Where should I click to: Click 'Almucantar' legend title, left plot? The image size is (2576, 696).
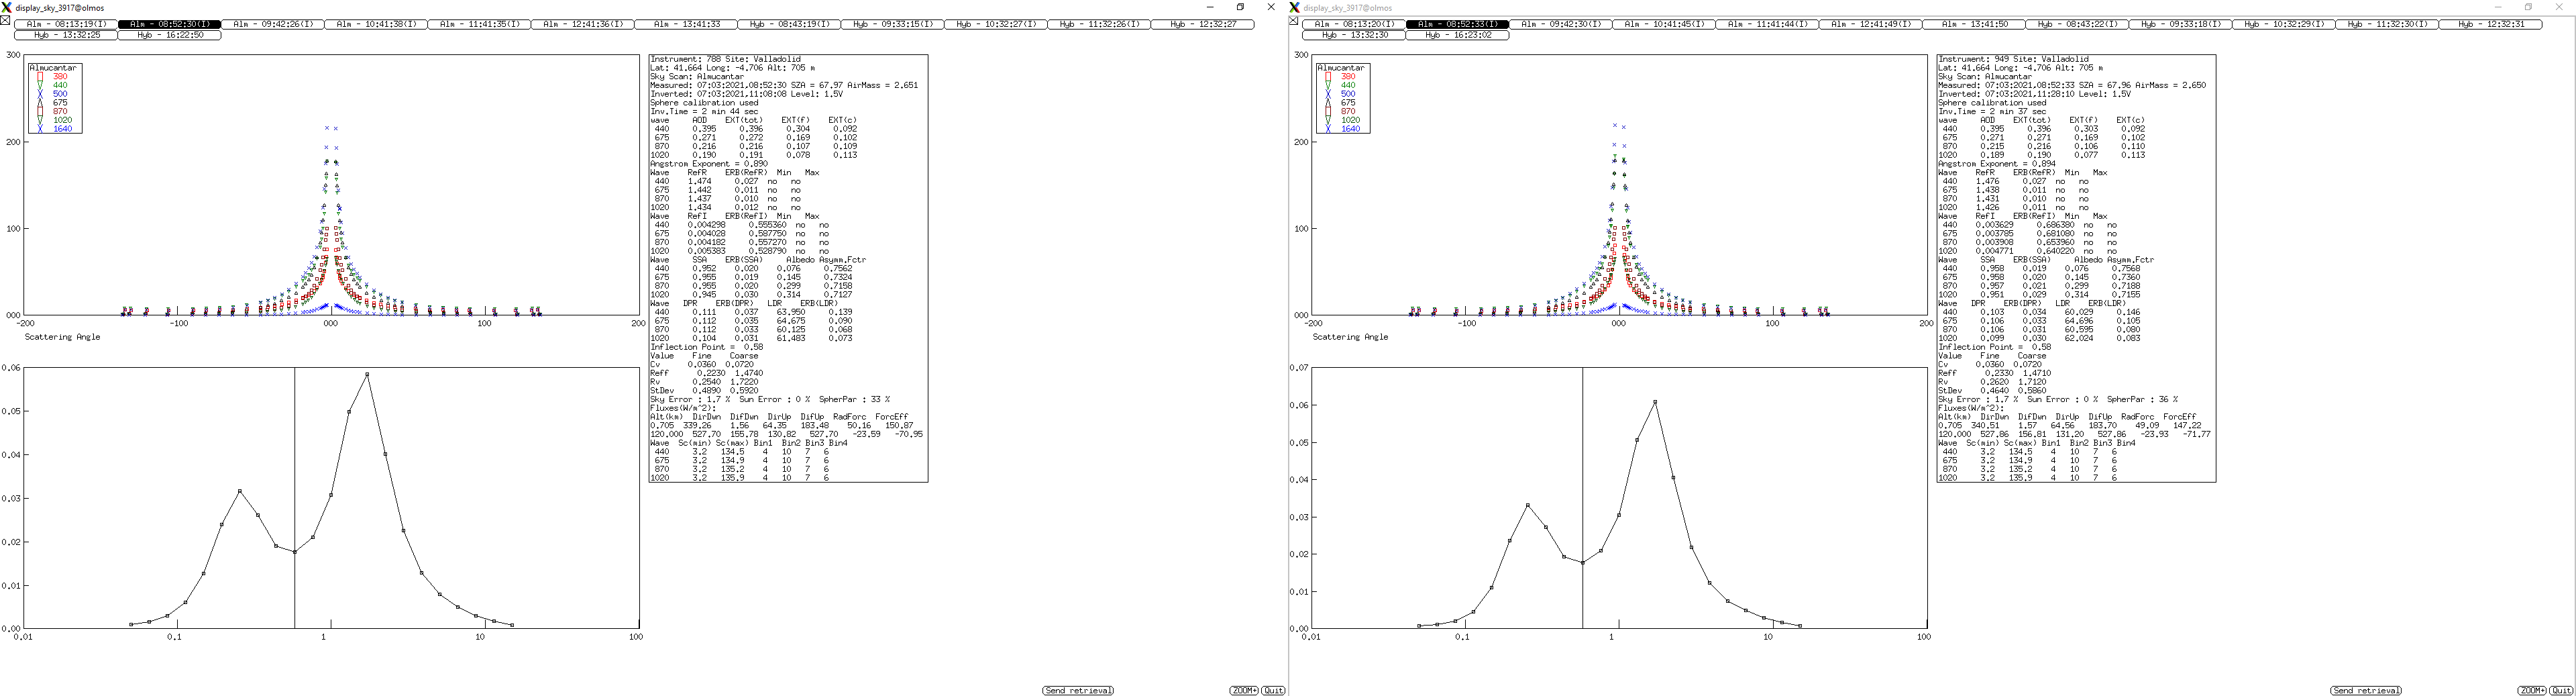click(52, 68)
